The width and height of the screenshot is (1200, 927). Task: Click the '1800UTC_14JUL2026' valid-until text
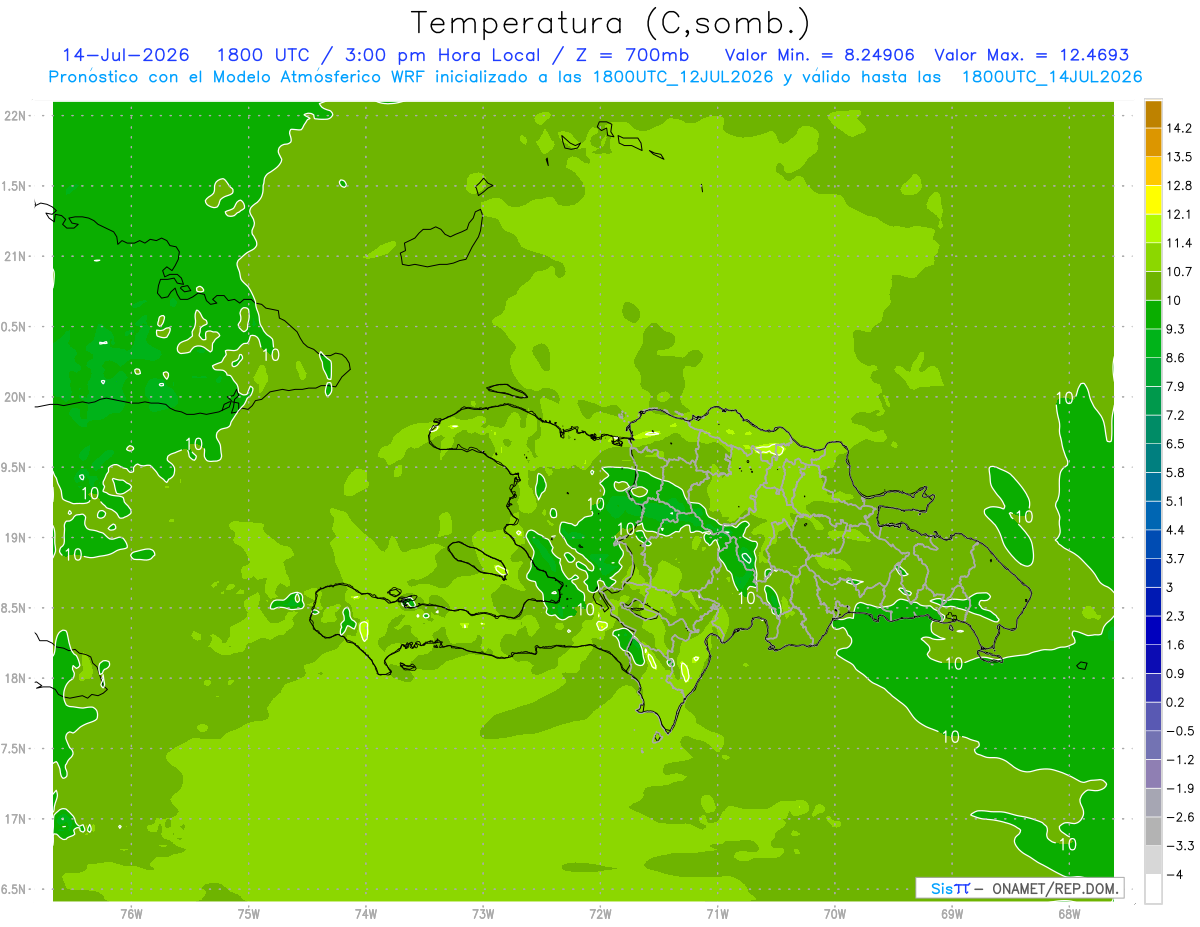1051,77
